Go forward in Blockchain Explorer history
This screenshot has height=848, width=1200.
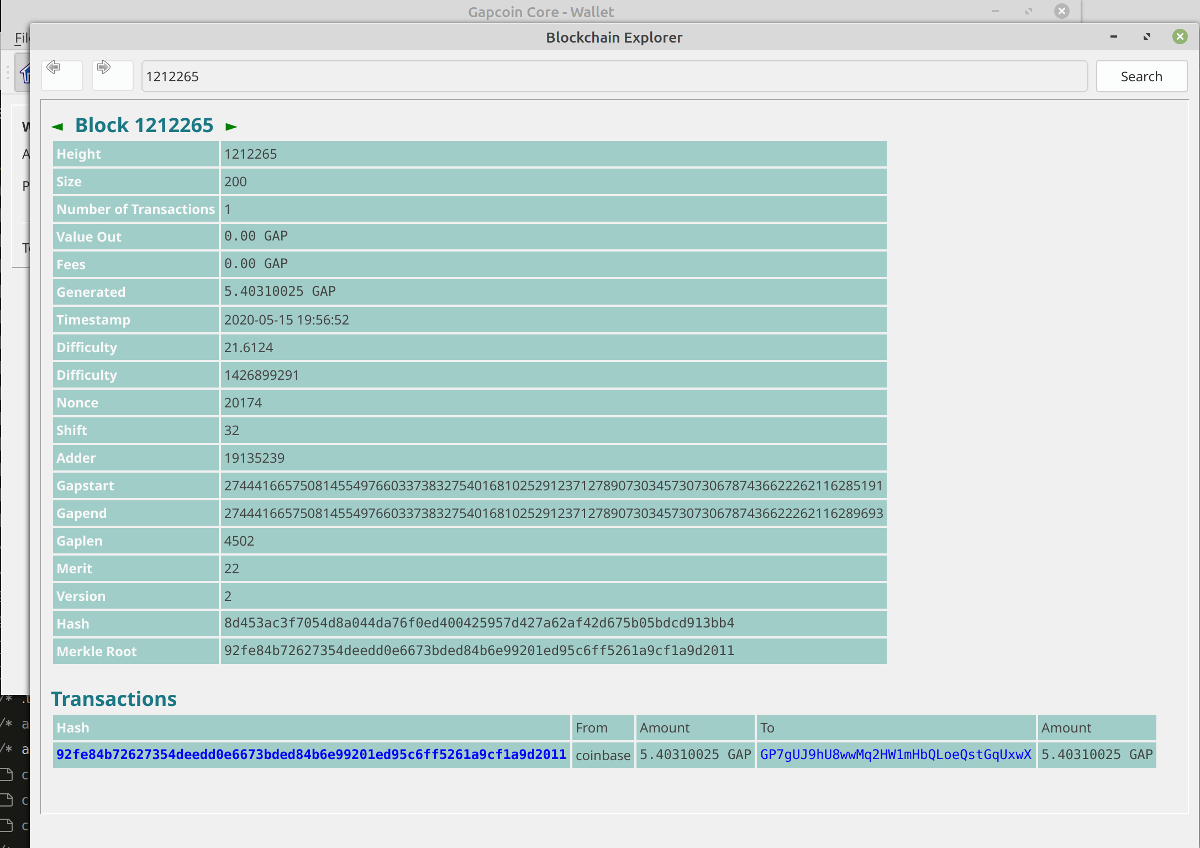click(x=112, y=76)
